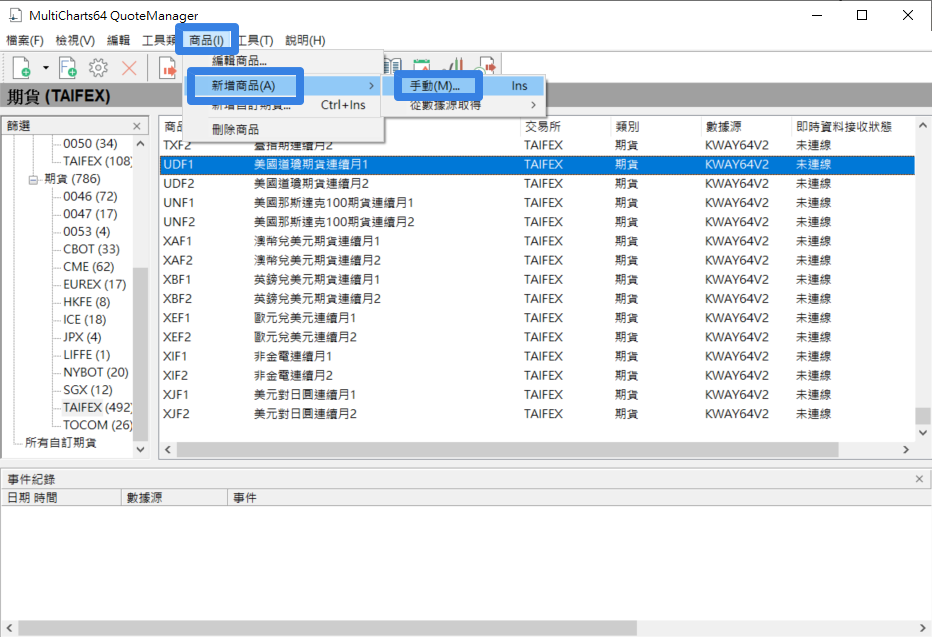Collapse the 期貨 (786) tree node
The height and width of the screenshot is (637, 932).
pos(33,179)
